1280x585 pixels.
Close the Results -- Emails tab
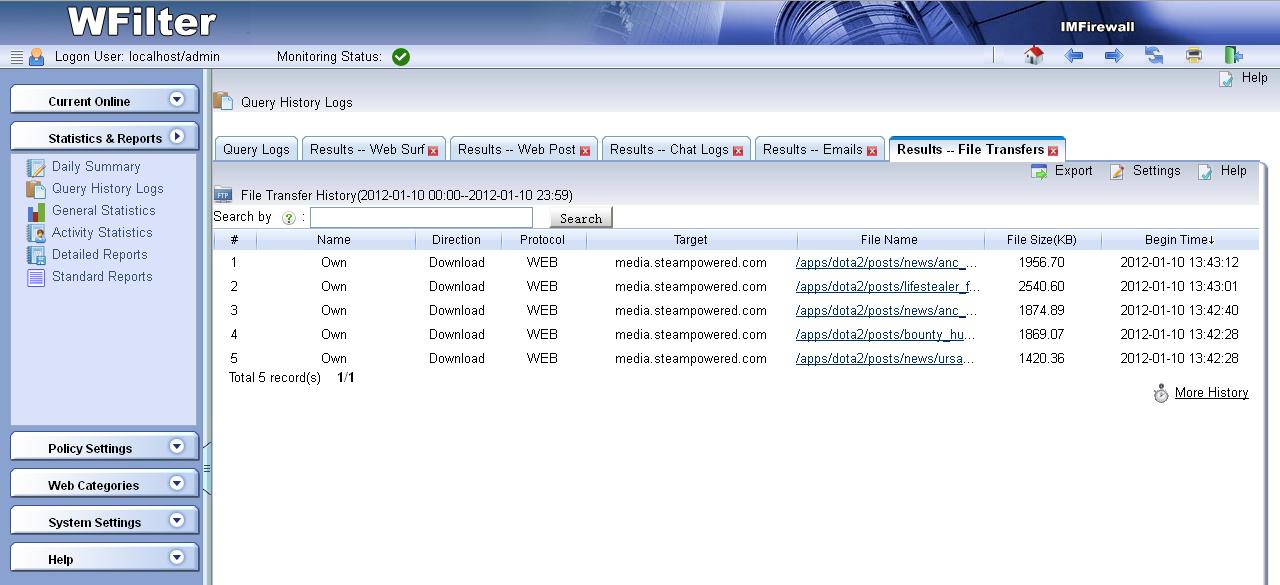tap(871, 151)
